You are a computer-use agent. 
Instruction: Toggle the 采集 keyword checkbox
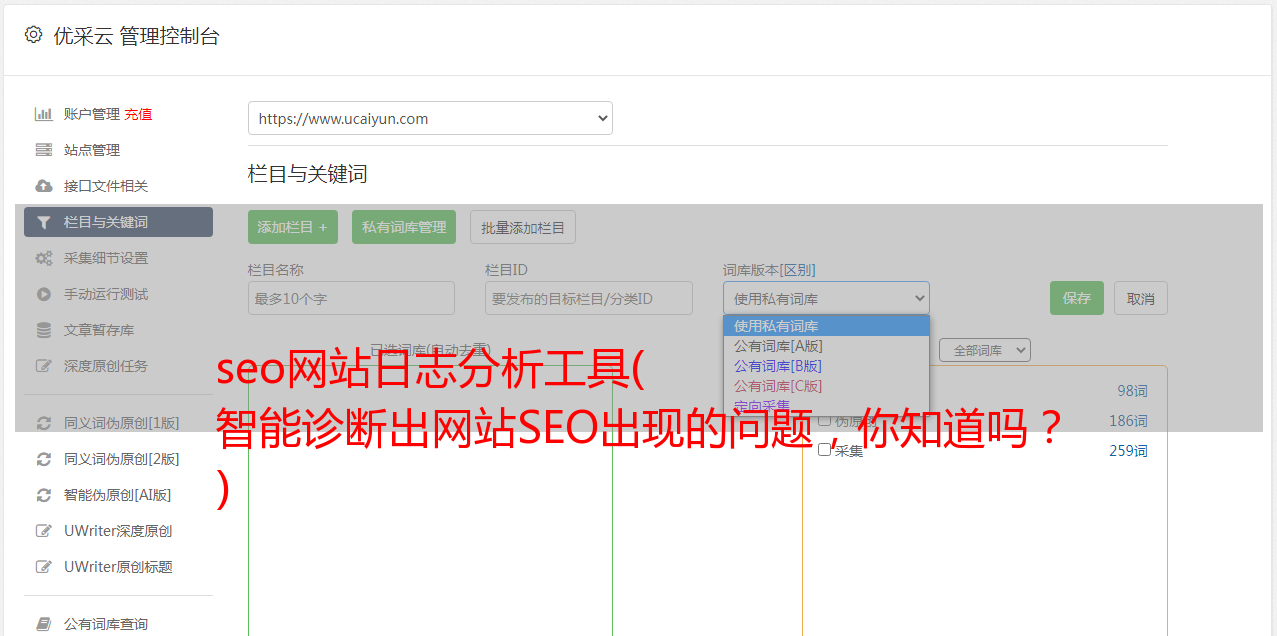(825, 450)
